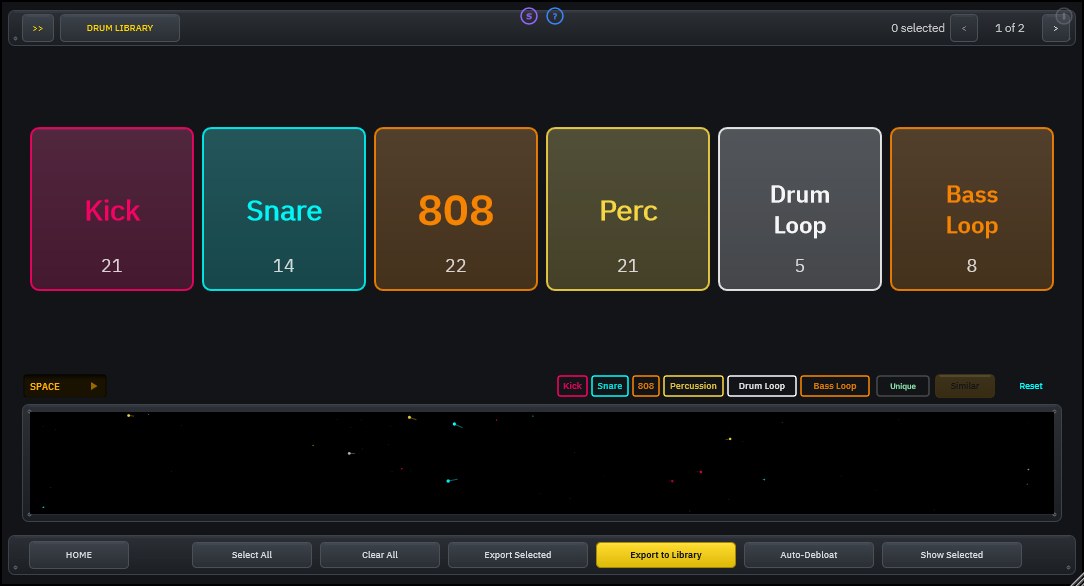The height and width of the screenshot is (586, 1084).
Task: Toggle the Similar filter
Action: pos(965,386)
